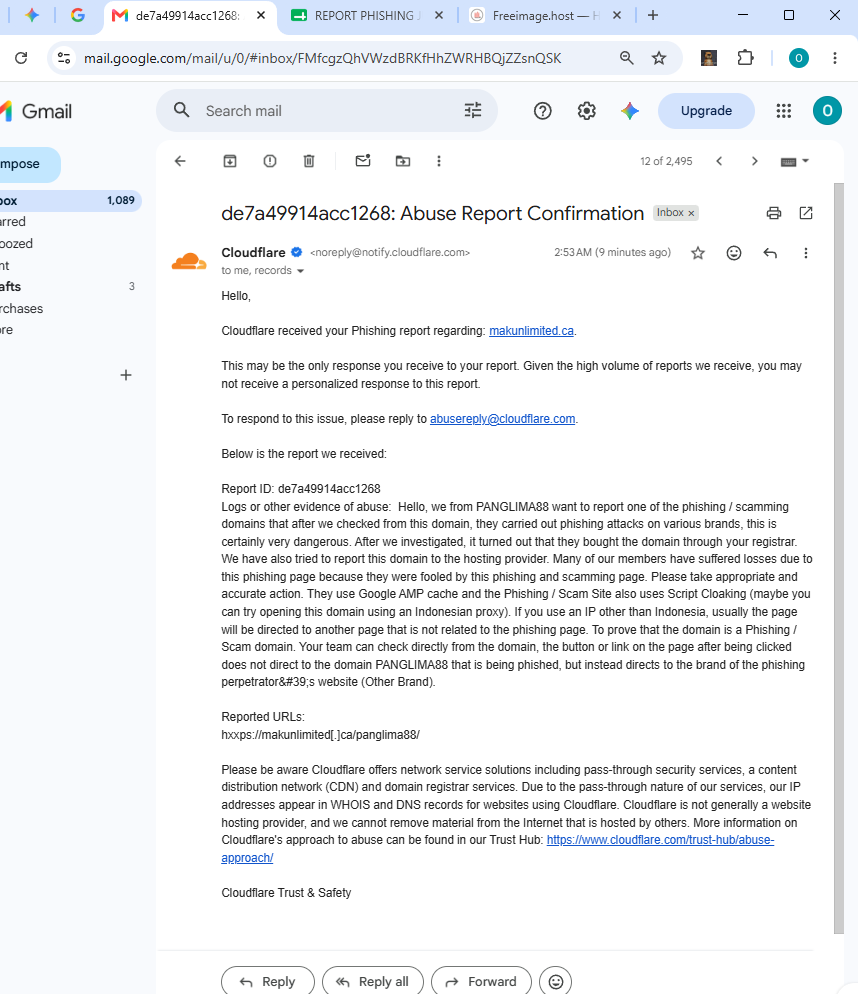This screenshot has height=994, width=858.
Task: Click the pinned extension picture icon
Action: click(x=709, y=58)
